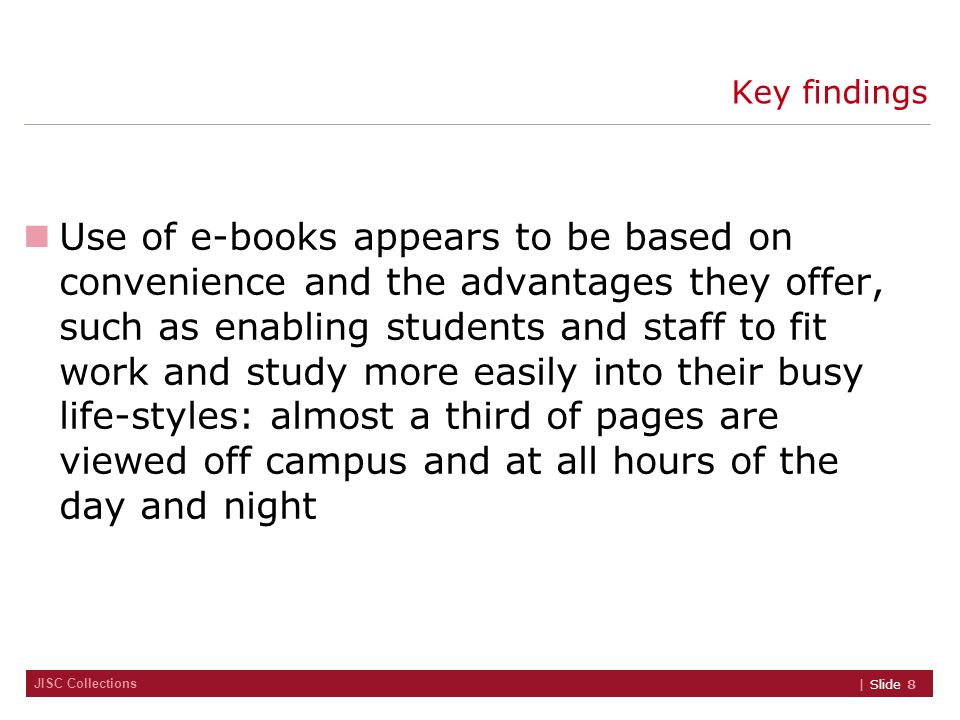Click the phrase "day and night"
This screenshot has height=720, width=960.
pyautogui.click(x=188, y=508)
